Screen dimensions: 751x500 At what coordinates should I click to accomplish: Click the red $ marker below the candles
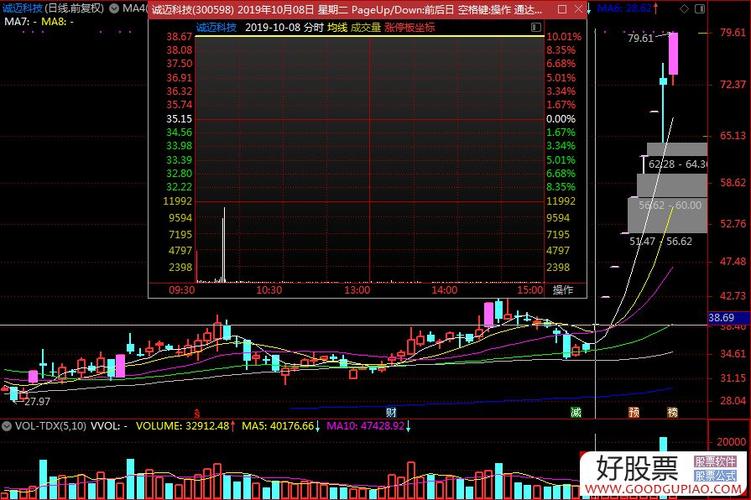(196, 413)
